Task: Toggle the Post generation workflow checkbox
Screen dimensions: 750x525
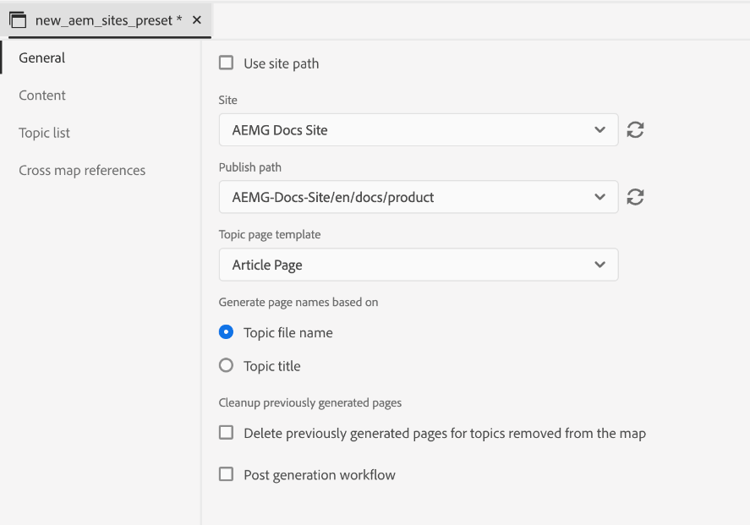Action: (x=226, y=474)
